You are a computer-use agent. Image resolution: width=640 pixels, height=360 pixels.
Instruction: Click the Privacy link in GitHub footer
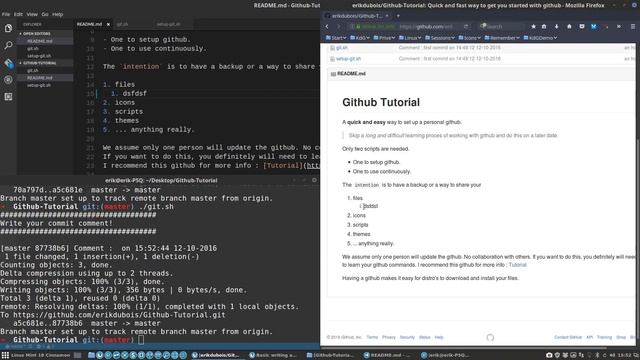pos(389,338)
